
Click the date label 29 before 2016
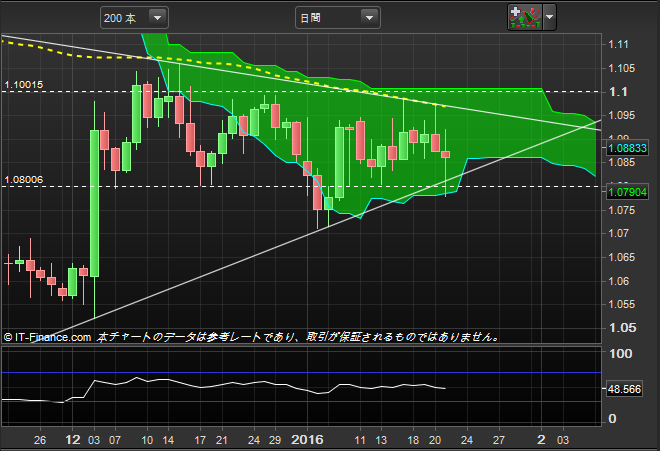[275, 440]
